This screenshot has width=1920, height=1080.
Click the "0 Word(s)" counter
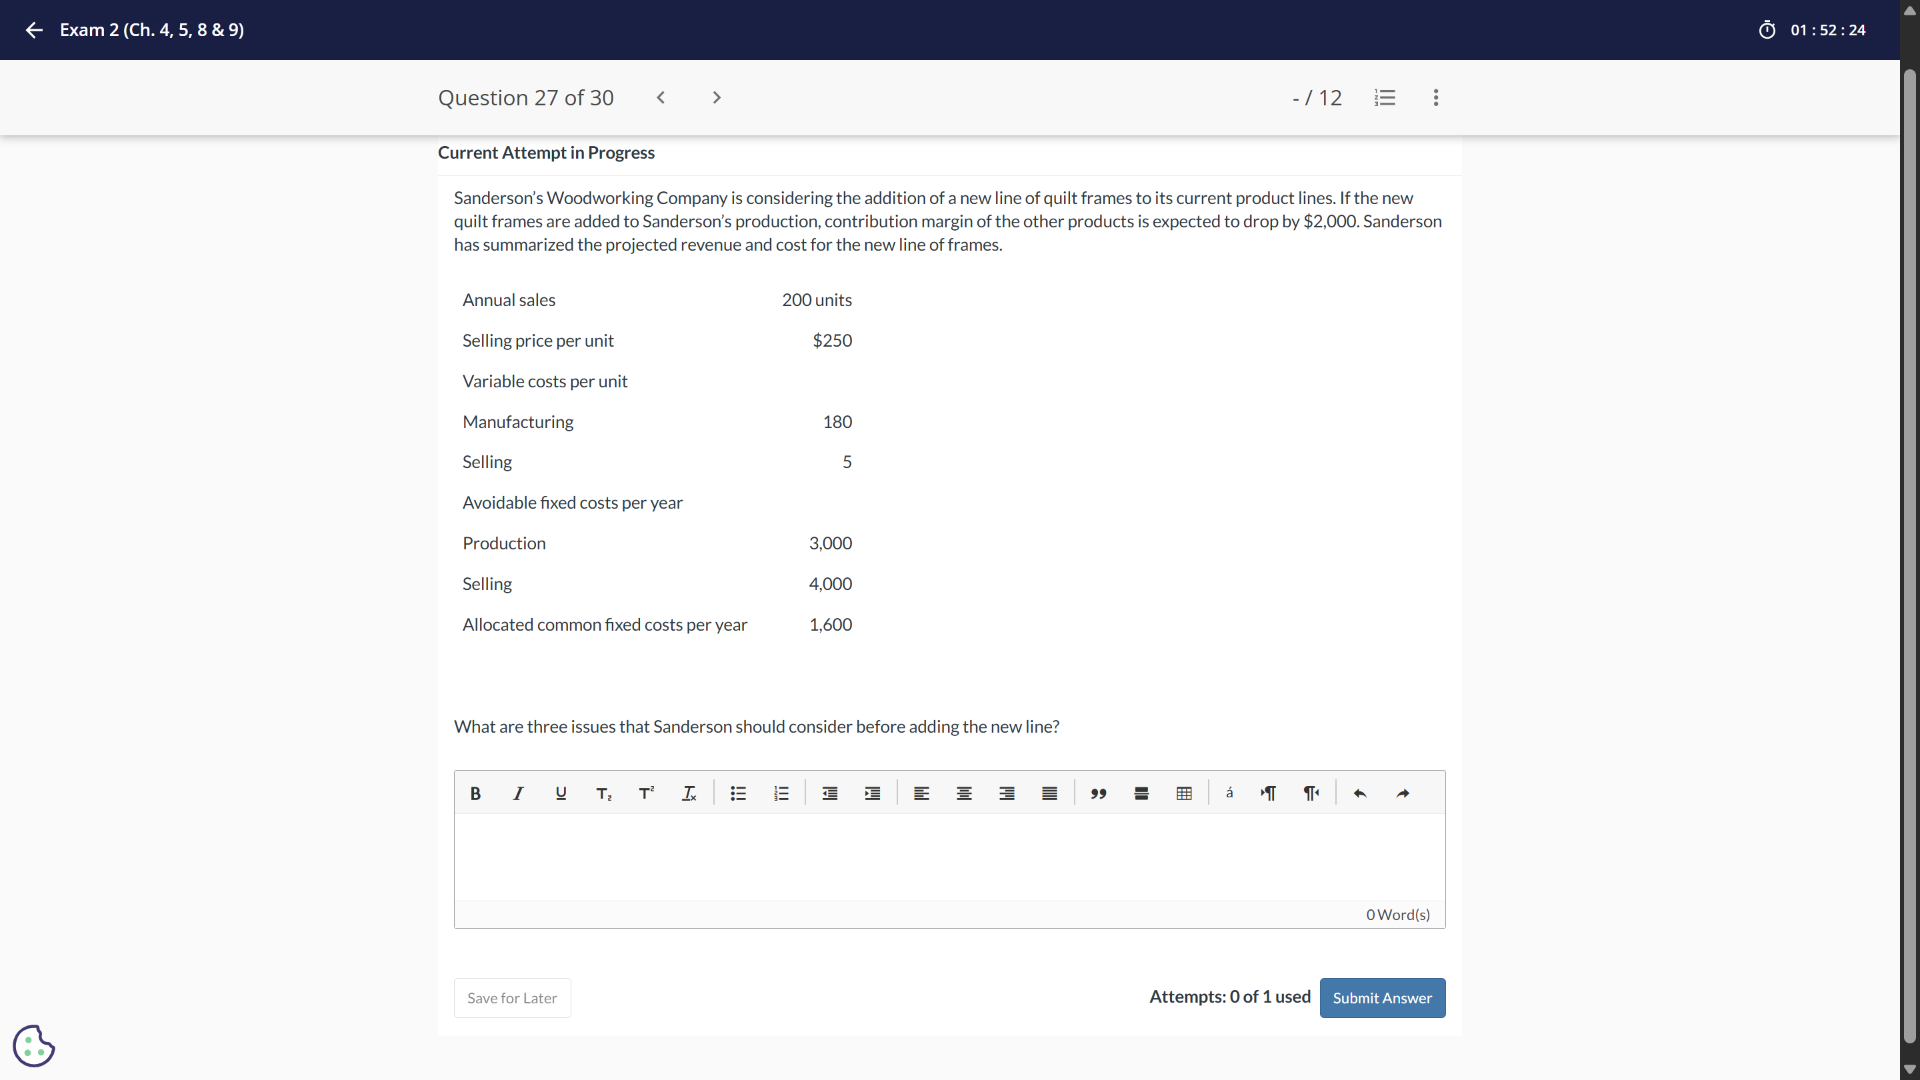point(1398,915)
